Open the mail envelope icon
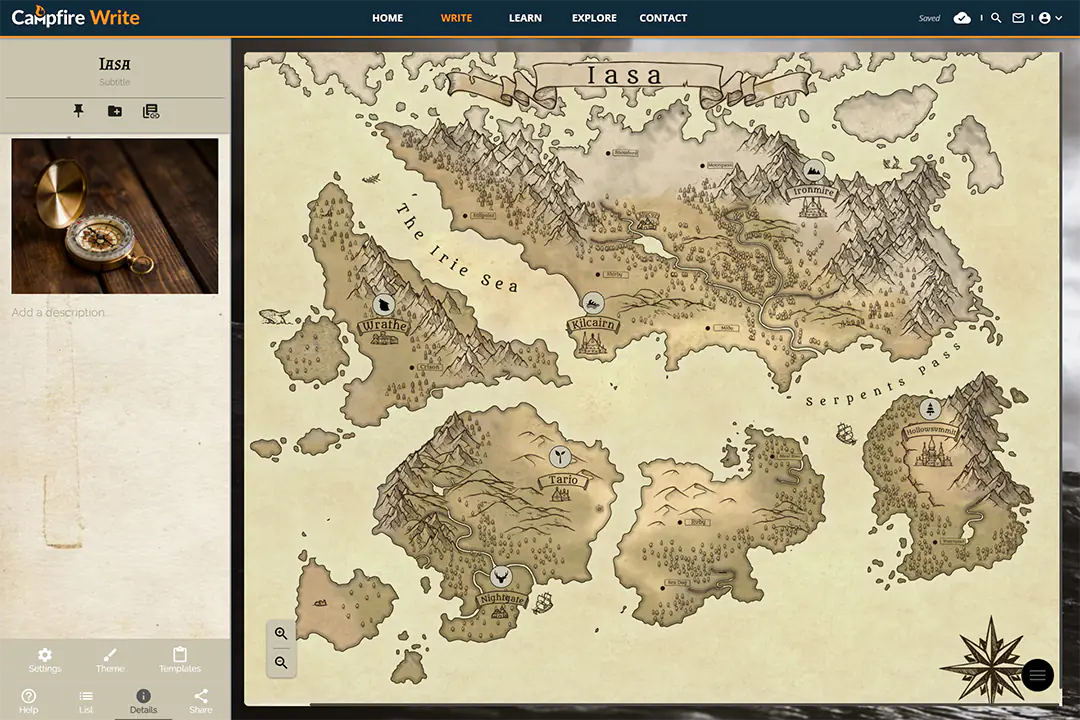The image size is (1080, 720). [x=1019, y=18]
